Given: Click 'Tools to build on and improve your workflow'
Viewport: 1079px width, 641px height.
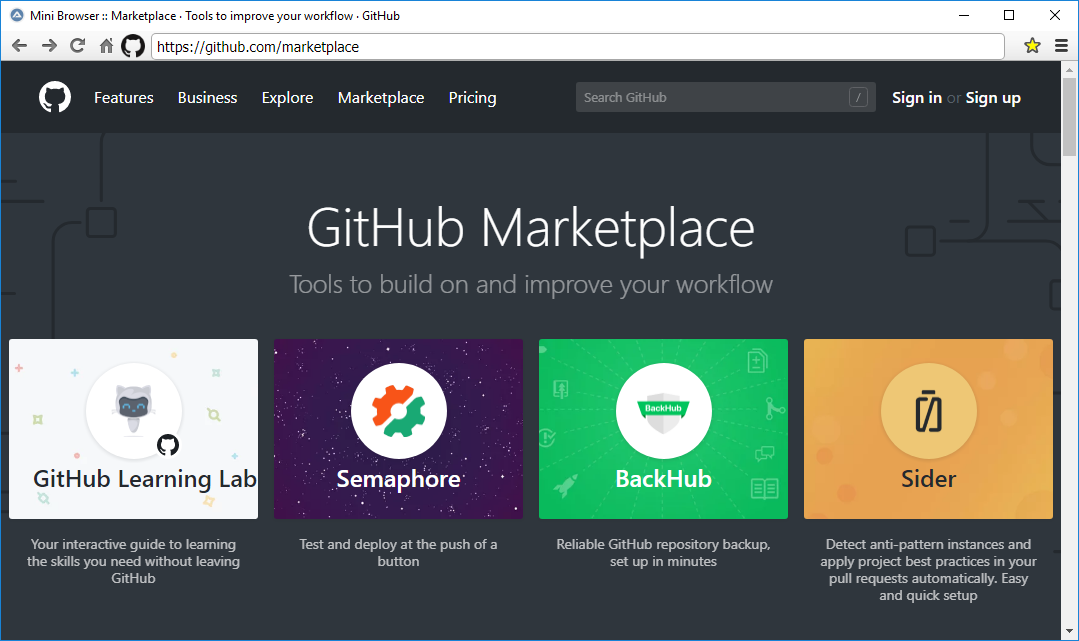Looking at the screenshot, I should coord(531,284).
